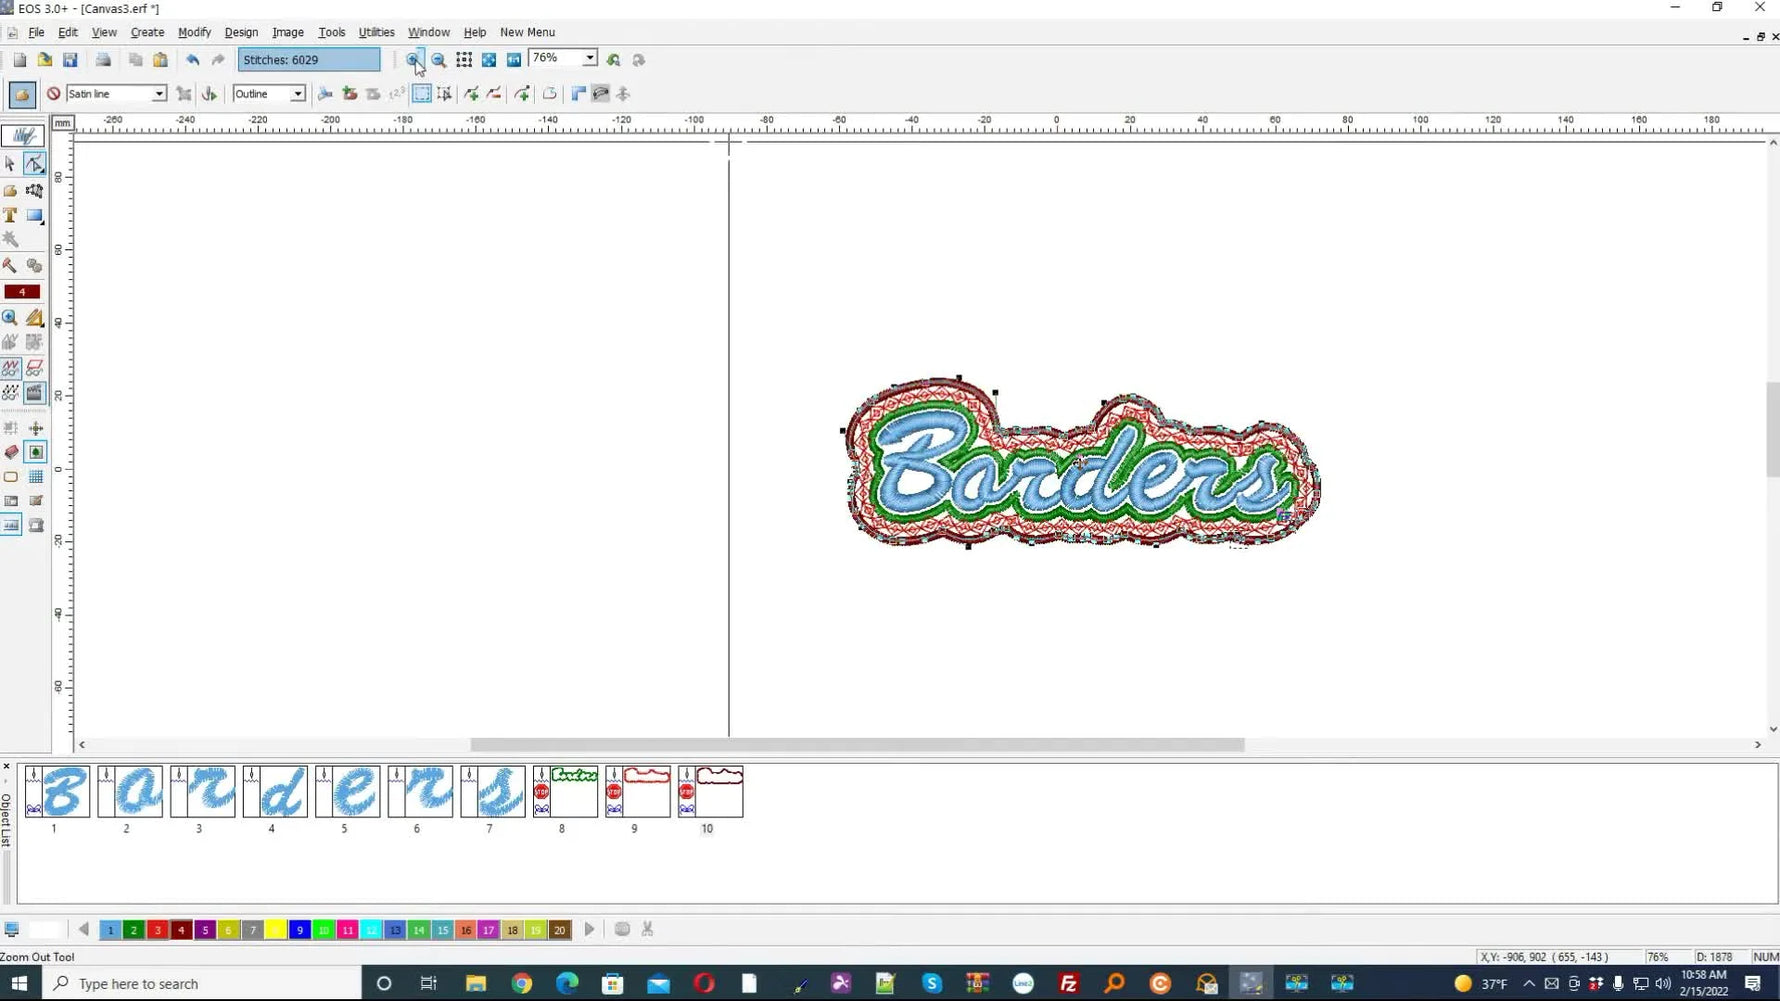The width and height of the screenshot is (1780, 1001).
Task: Open the Satin line dropdown
Action: [x=159, y=93]
